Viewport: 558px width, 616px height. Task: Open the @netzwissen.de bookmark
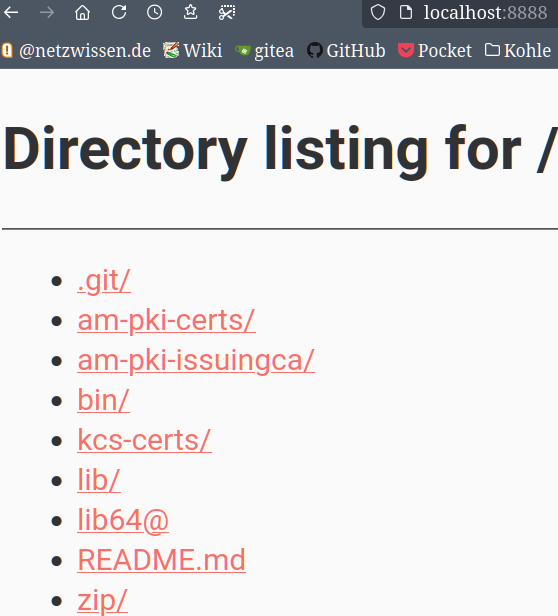coord(76,51)
